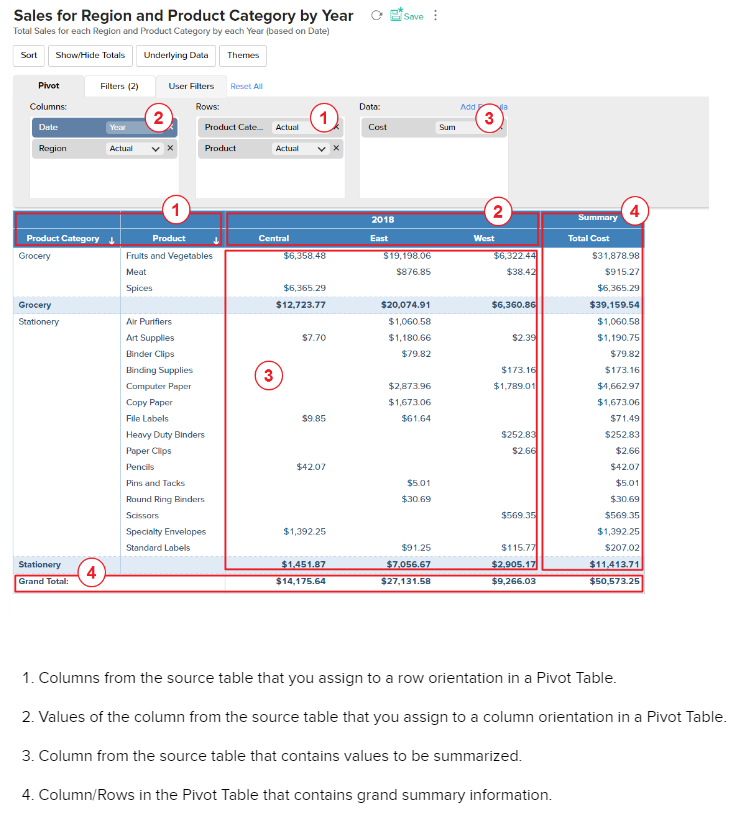Switch to the Pivot tab

[x=49, y=86]
